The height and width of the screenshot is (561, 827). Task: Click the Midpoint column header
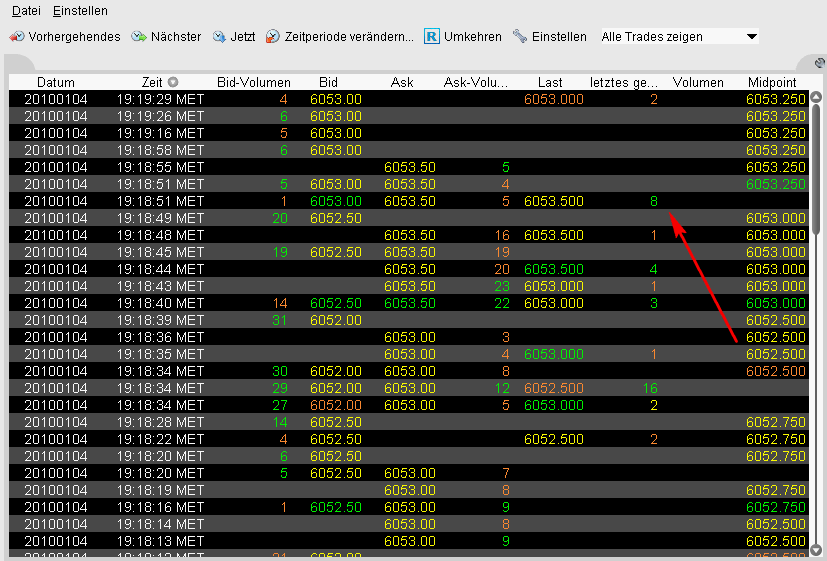coord(772,82)
